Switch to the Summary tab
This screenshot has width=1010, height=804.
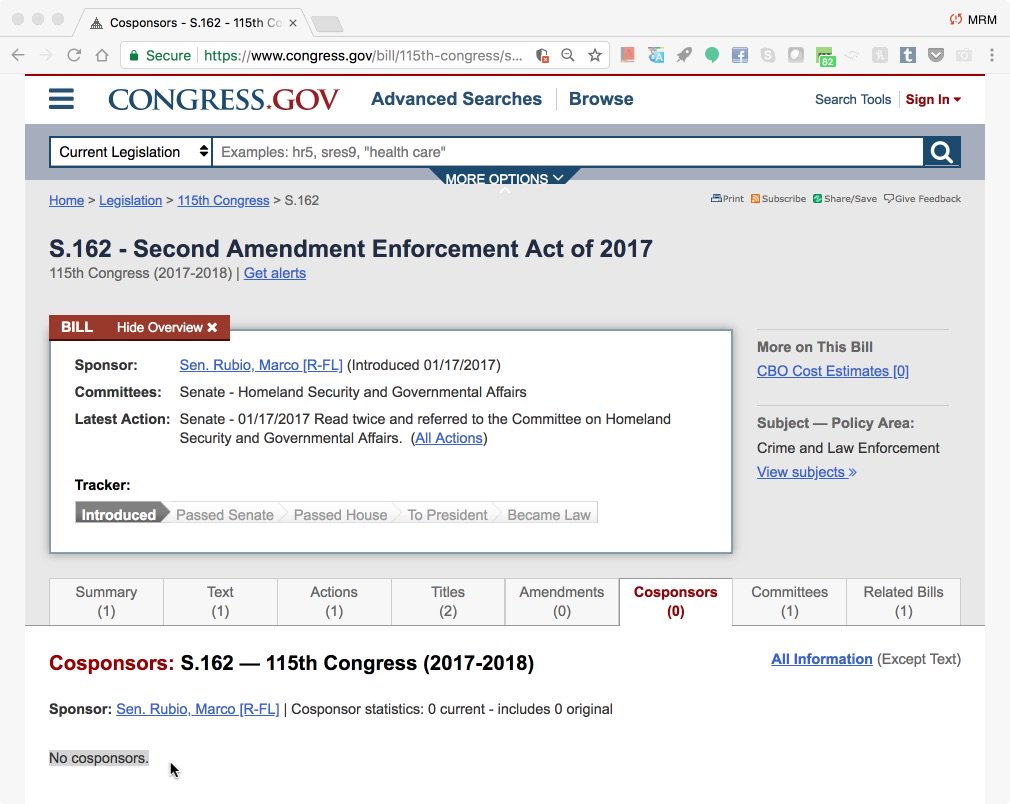[106, 602]
